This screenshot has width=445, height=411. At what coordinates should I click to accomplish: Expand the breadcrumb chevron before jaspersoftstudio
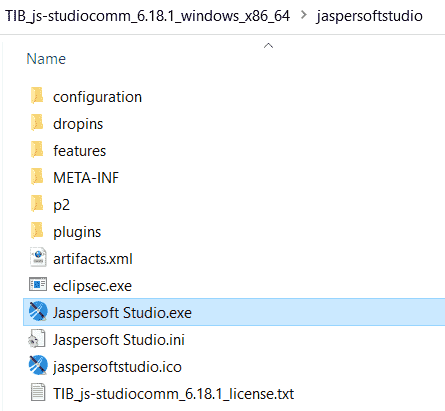pos(303,15)
